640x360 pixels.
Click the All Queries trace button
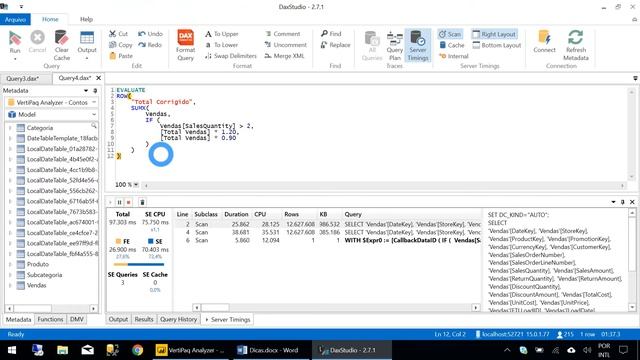click(372, 45)
